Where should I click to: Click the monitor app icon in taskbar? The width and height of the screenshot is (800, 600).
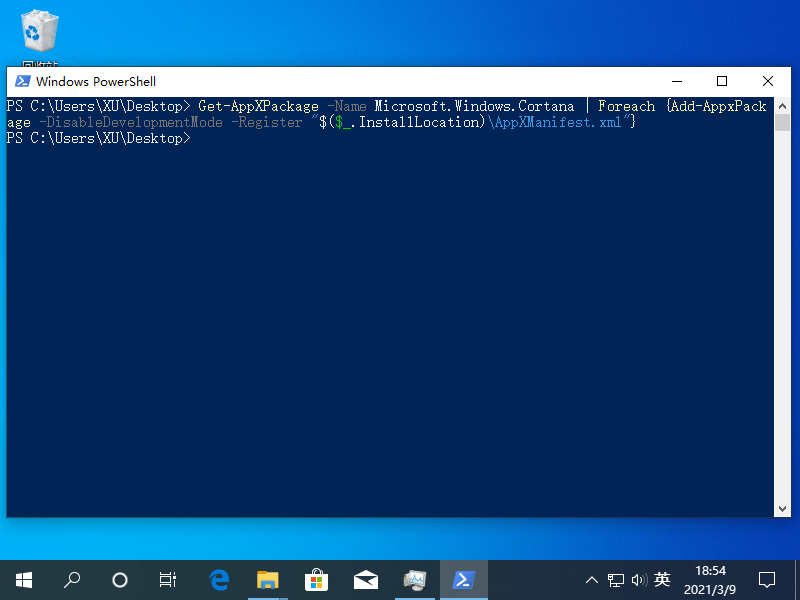(x=414, y=579)
